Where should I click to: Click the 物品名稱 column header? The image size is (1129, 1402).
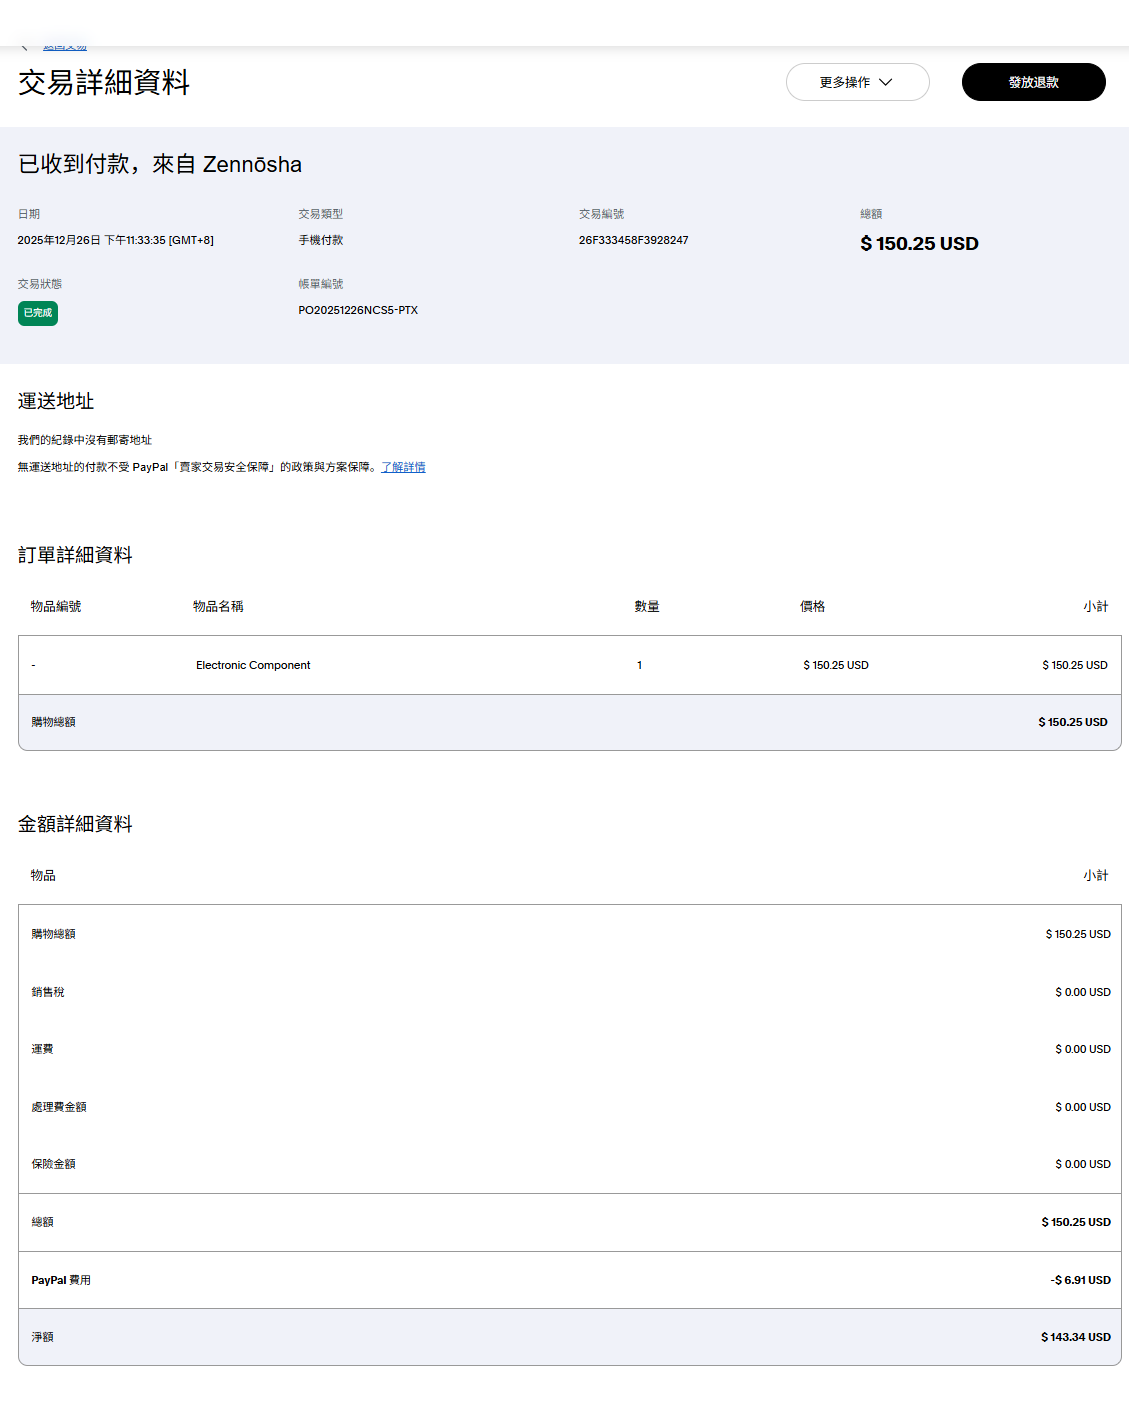(x=218, y=606)
